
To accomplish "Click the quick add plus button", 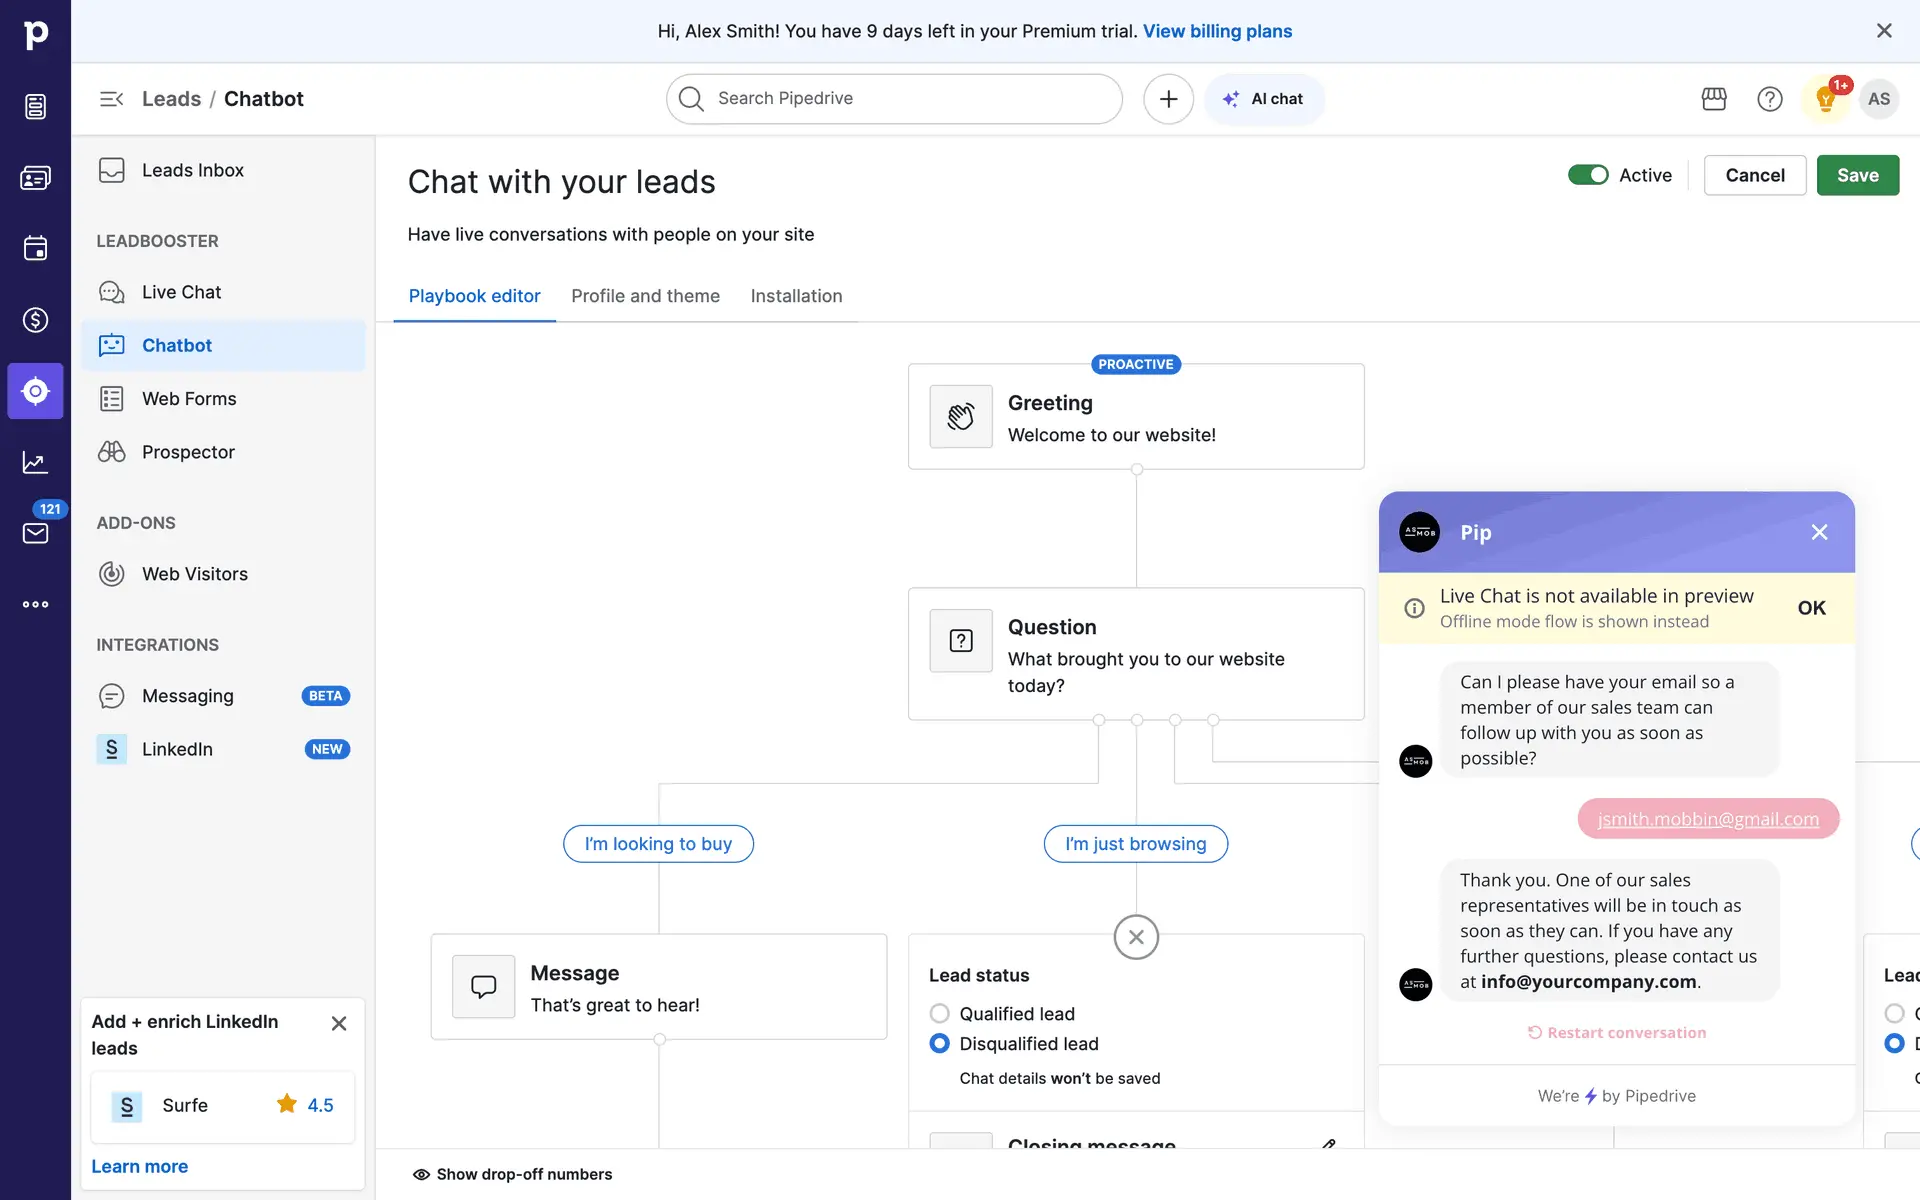I will click(1168, 99).
